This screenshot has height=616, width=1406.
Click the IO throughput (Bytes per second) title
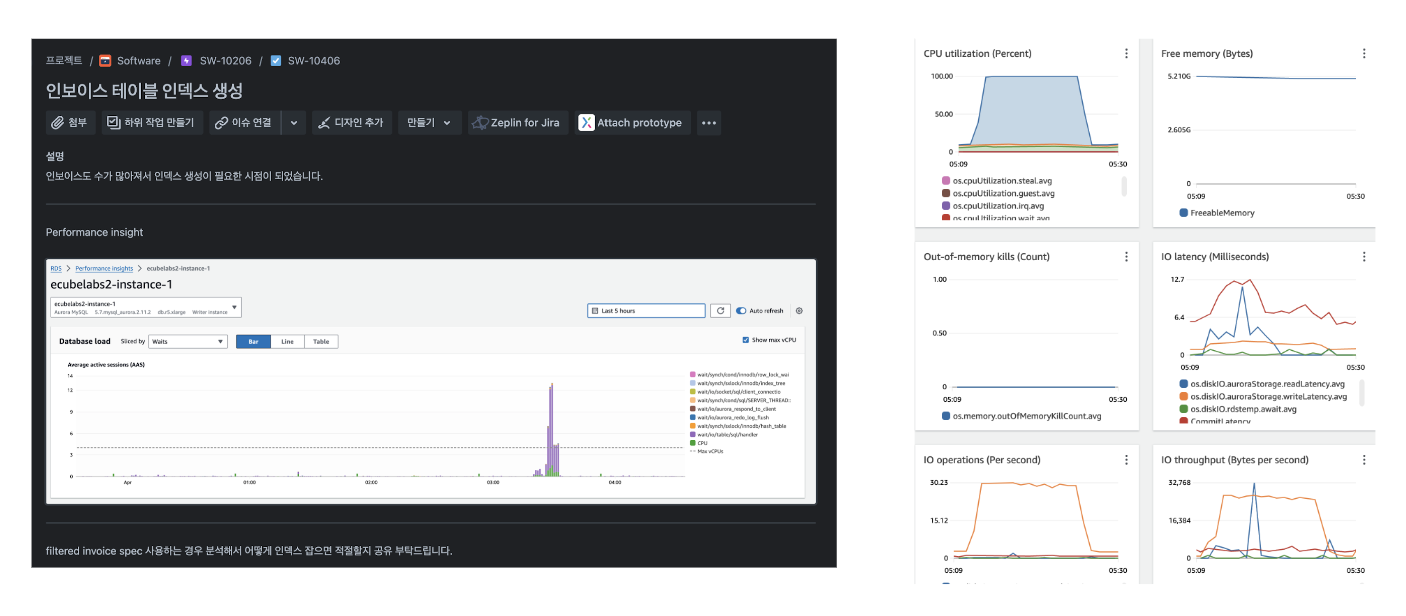(1235, 460)
